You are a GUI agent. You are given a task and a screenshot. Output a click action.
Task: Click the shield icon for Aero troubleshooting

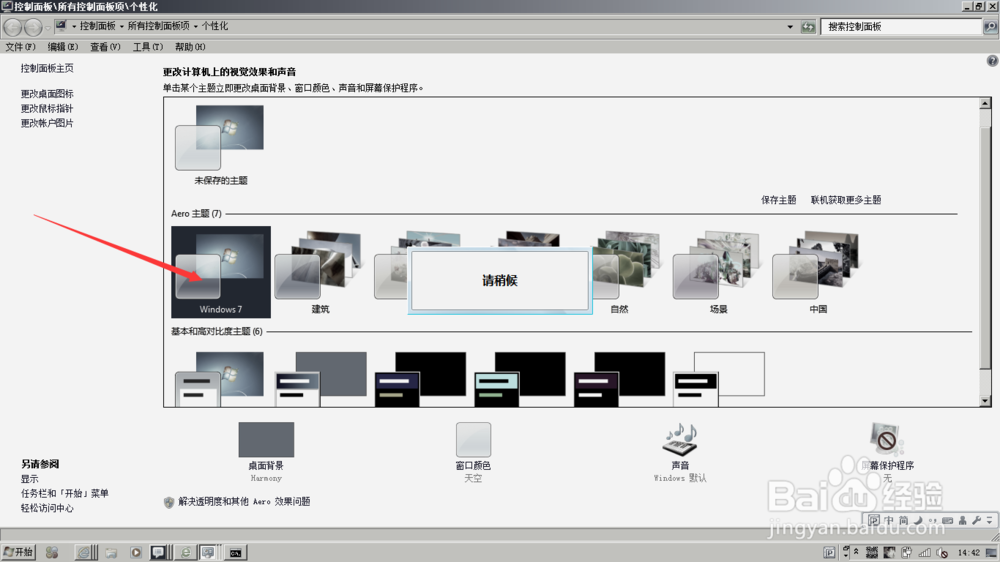pyautogui.click(x=168, y=502)
